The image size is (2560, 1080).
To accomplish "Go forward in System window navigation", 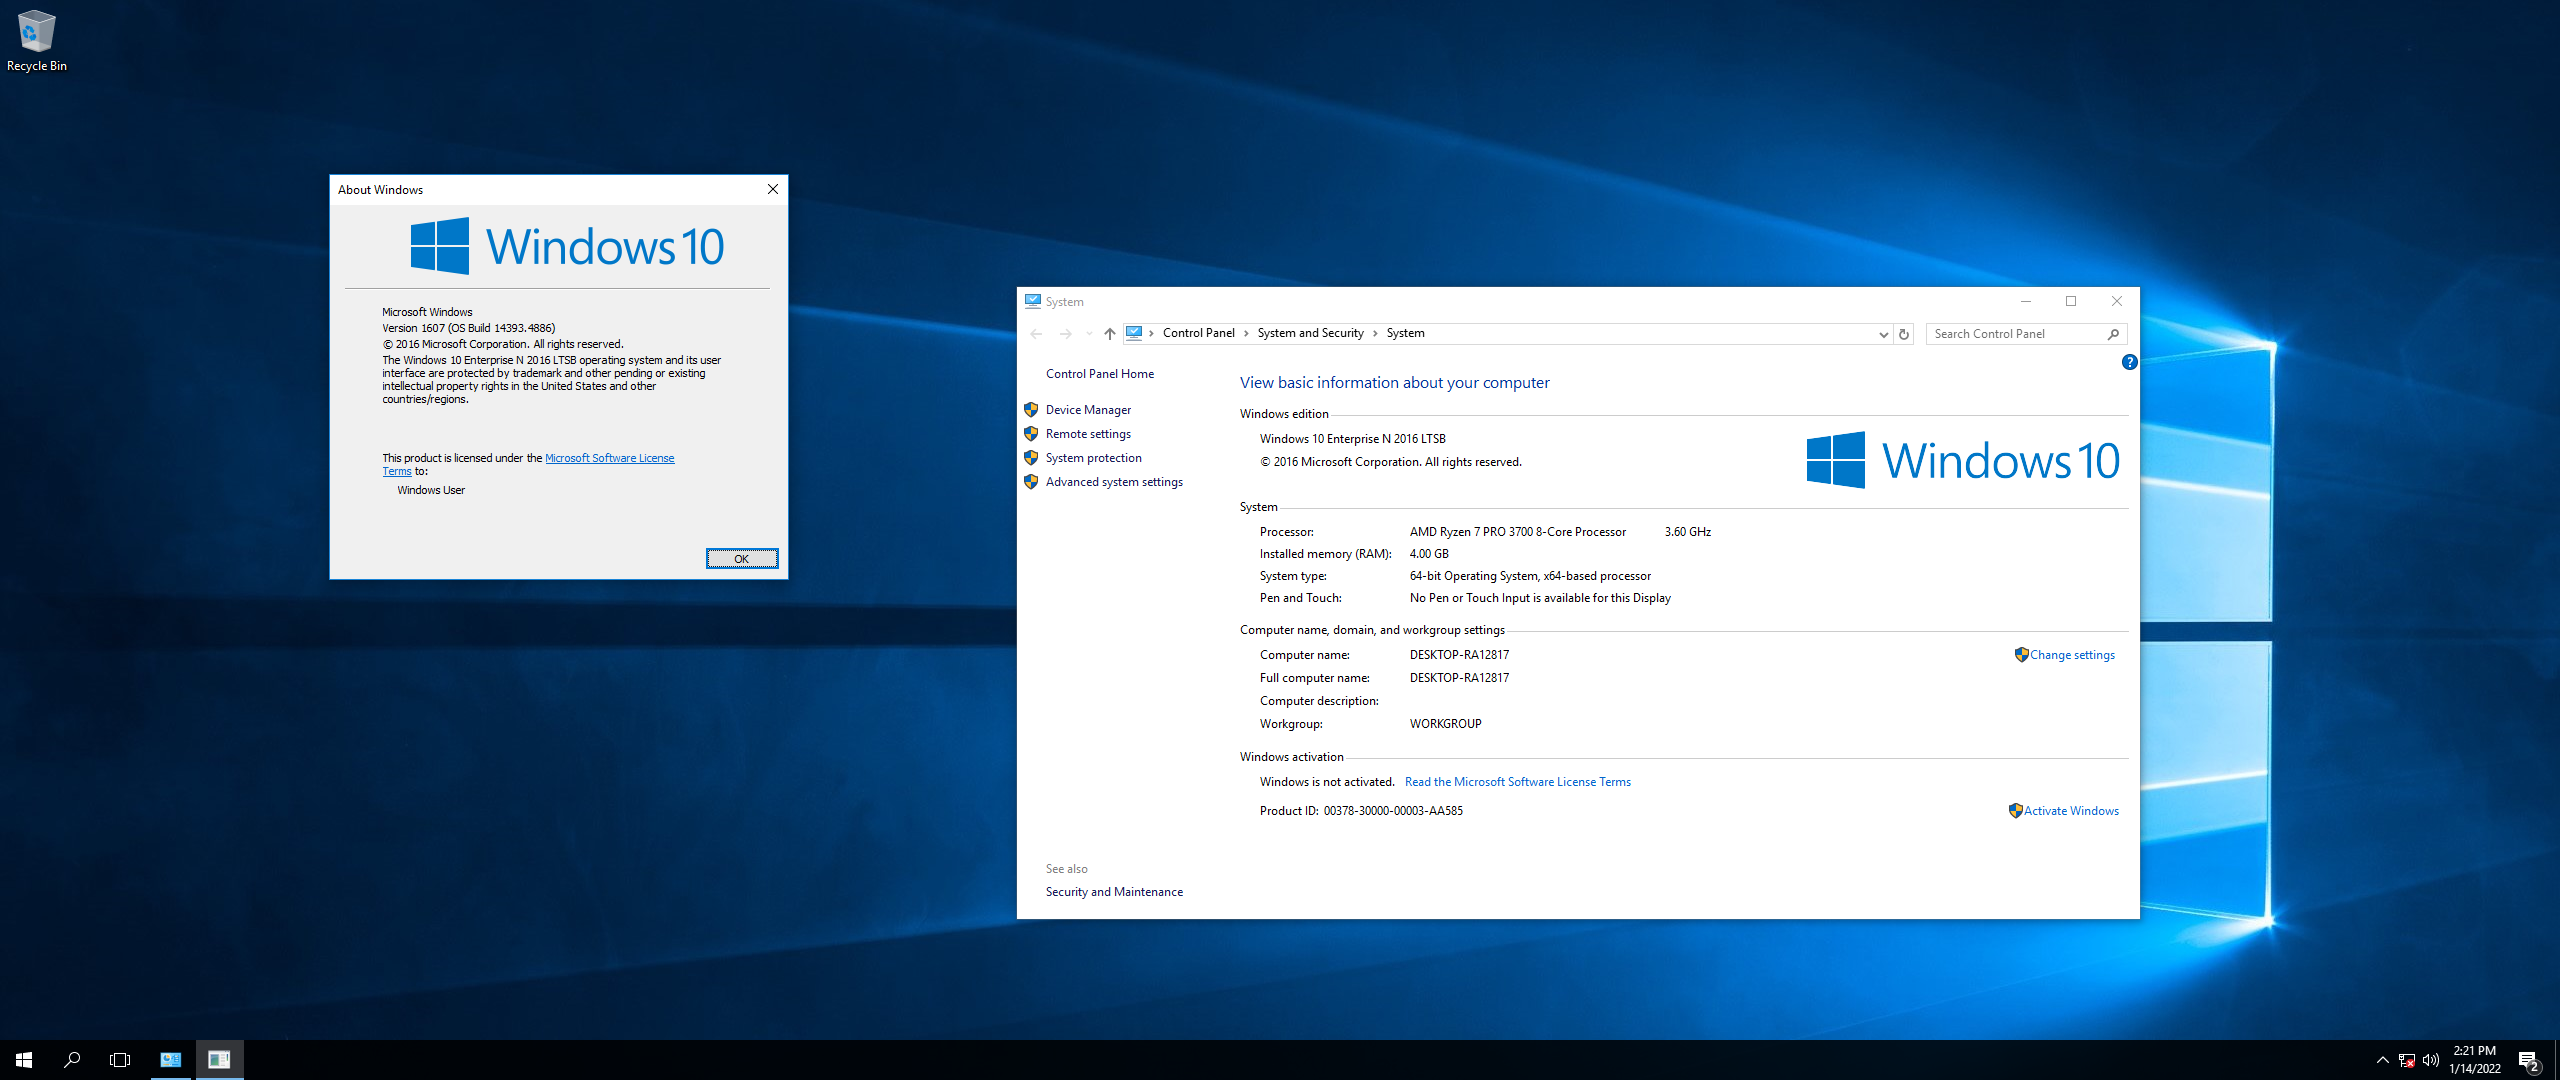I will (1066, 334).
